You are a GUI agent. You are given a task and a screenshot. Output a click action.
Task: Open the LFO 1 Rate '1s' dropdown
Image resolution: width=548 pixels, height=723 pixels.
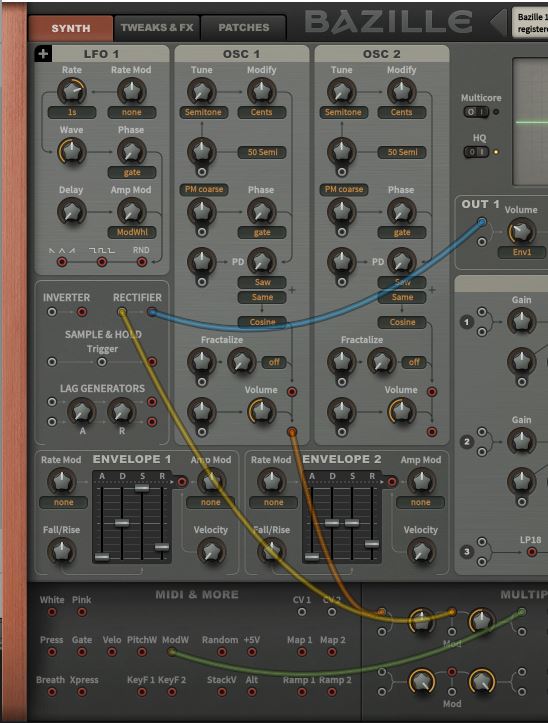click(72, 112)
